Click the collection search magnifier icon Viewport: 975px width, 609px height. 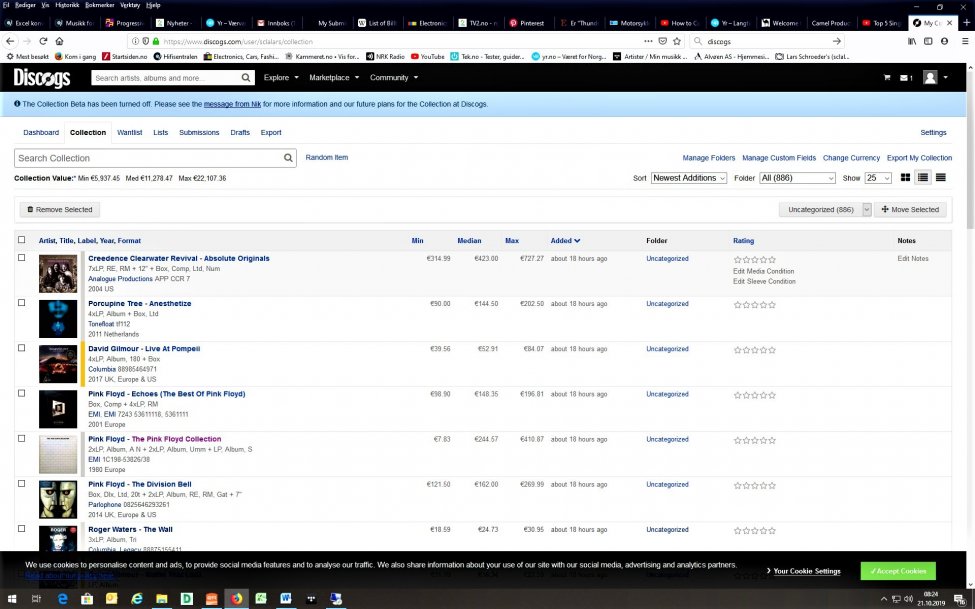(289, 158)
